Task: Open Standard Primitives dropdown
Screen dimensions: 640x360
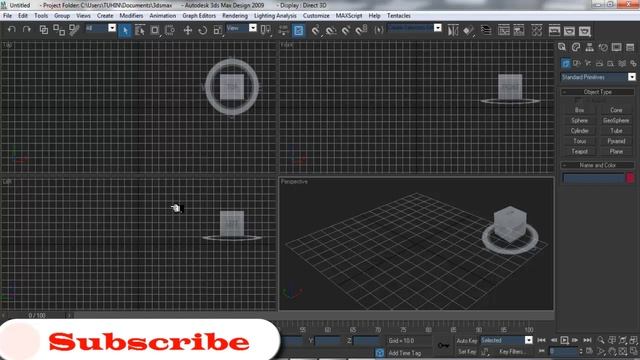Action: (598, 77)
